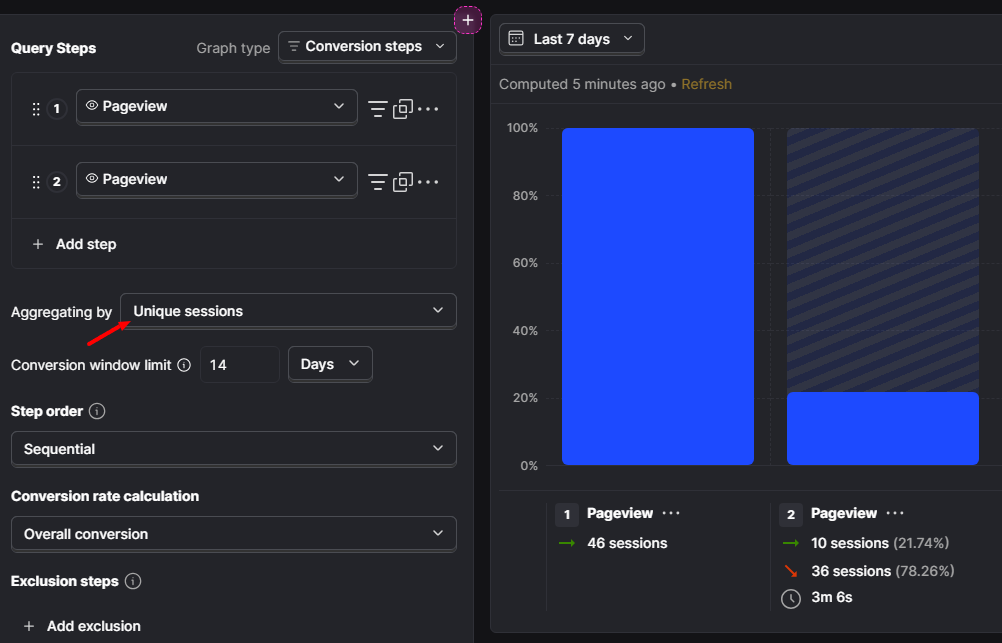Open more options for step 2
Image resolution: width=1002 pixels, height=643 pixels.
pyautogui.click(x=428, y=182)
